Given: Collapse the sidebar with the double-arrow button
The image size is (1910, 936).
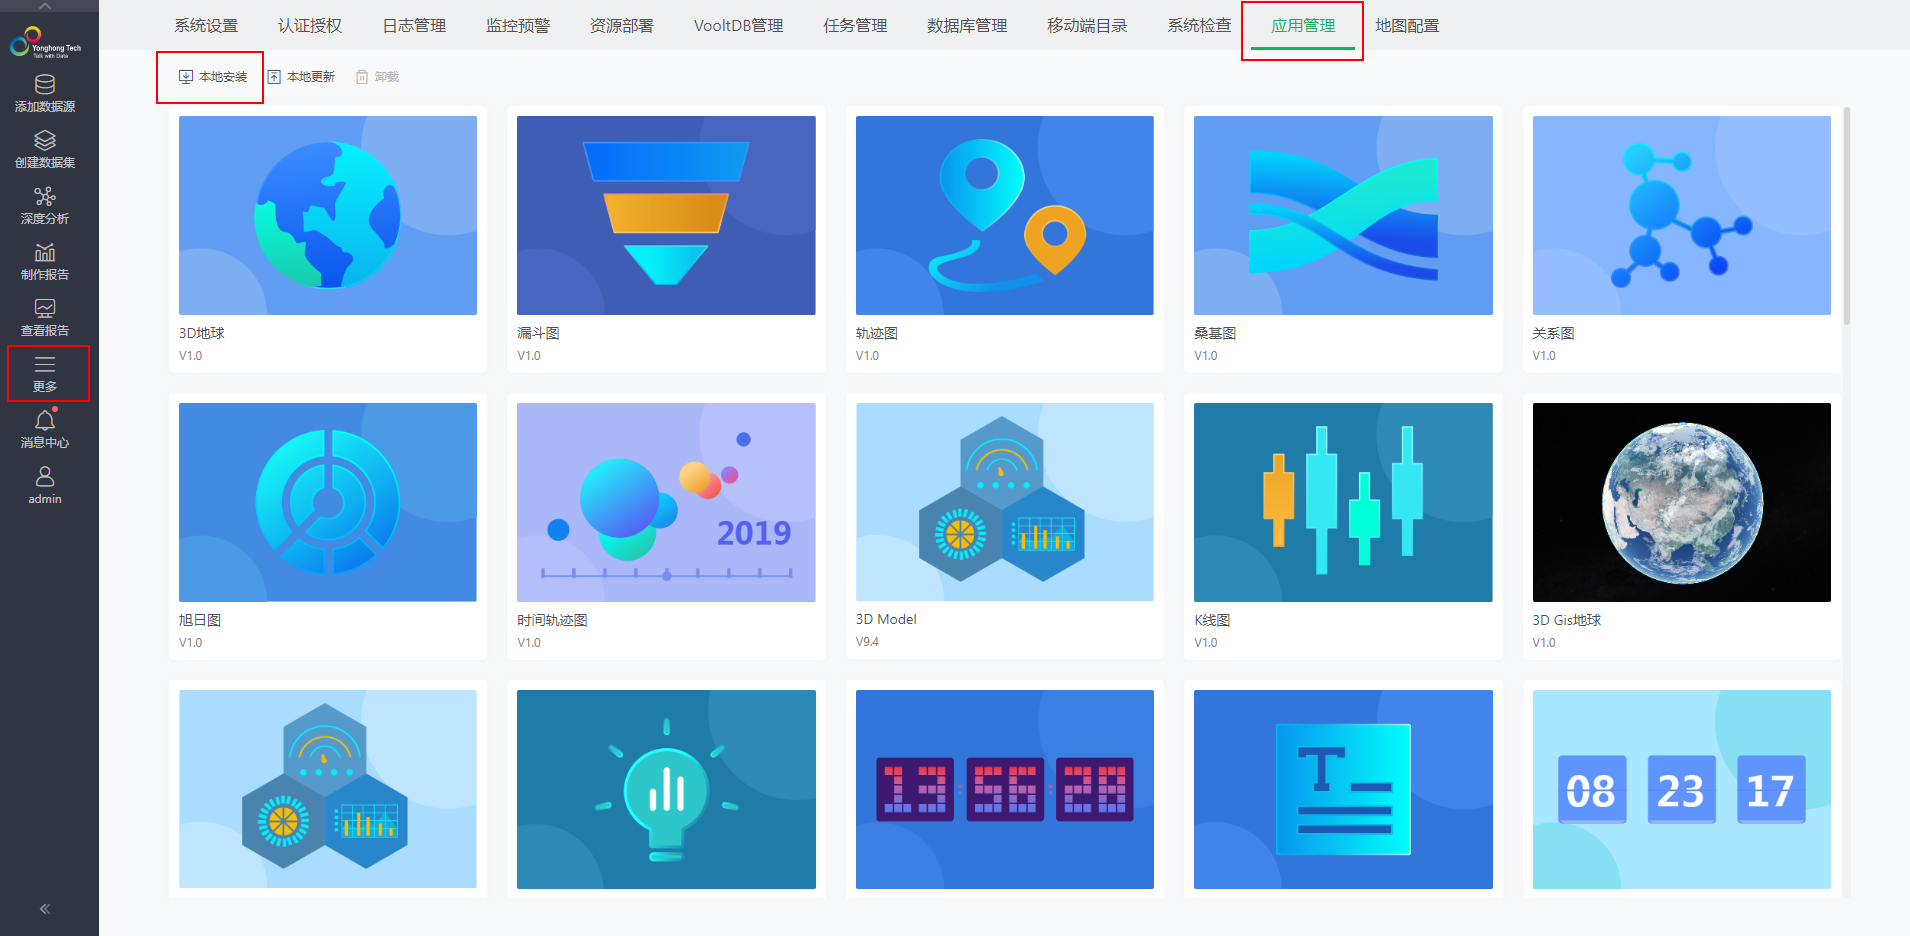Looking at the screenshot, I should pyautogui.click(x=44, y=908).
